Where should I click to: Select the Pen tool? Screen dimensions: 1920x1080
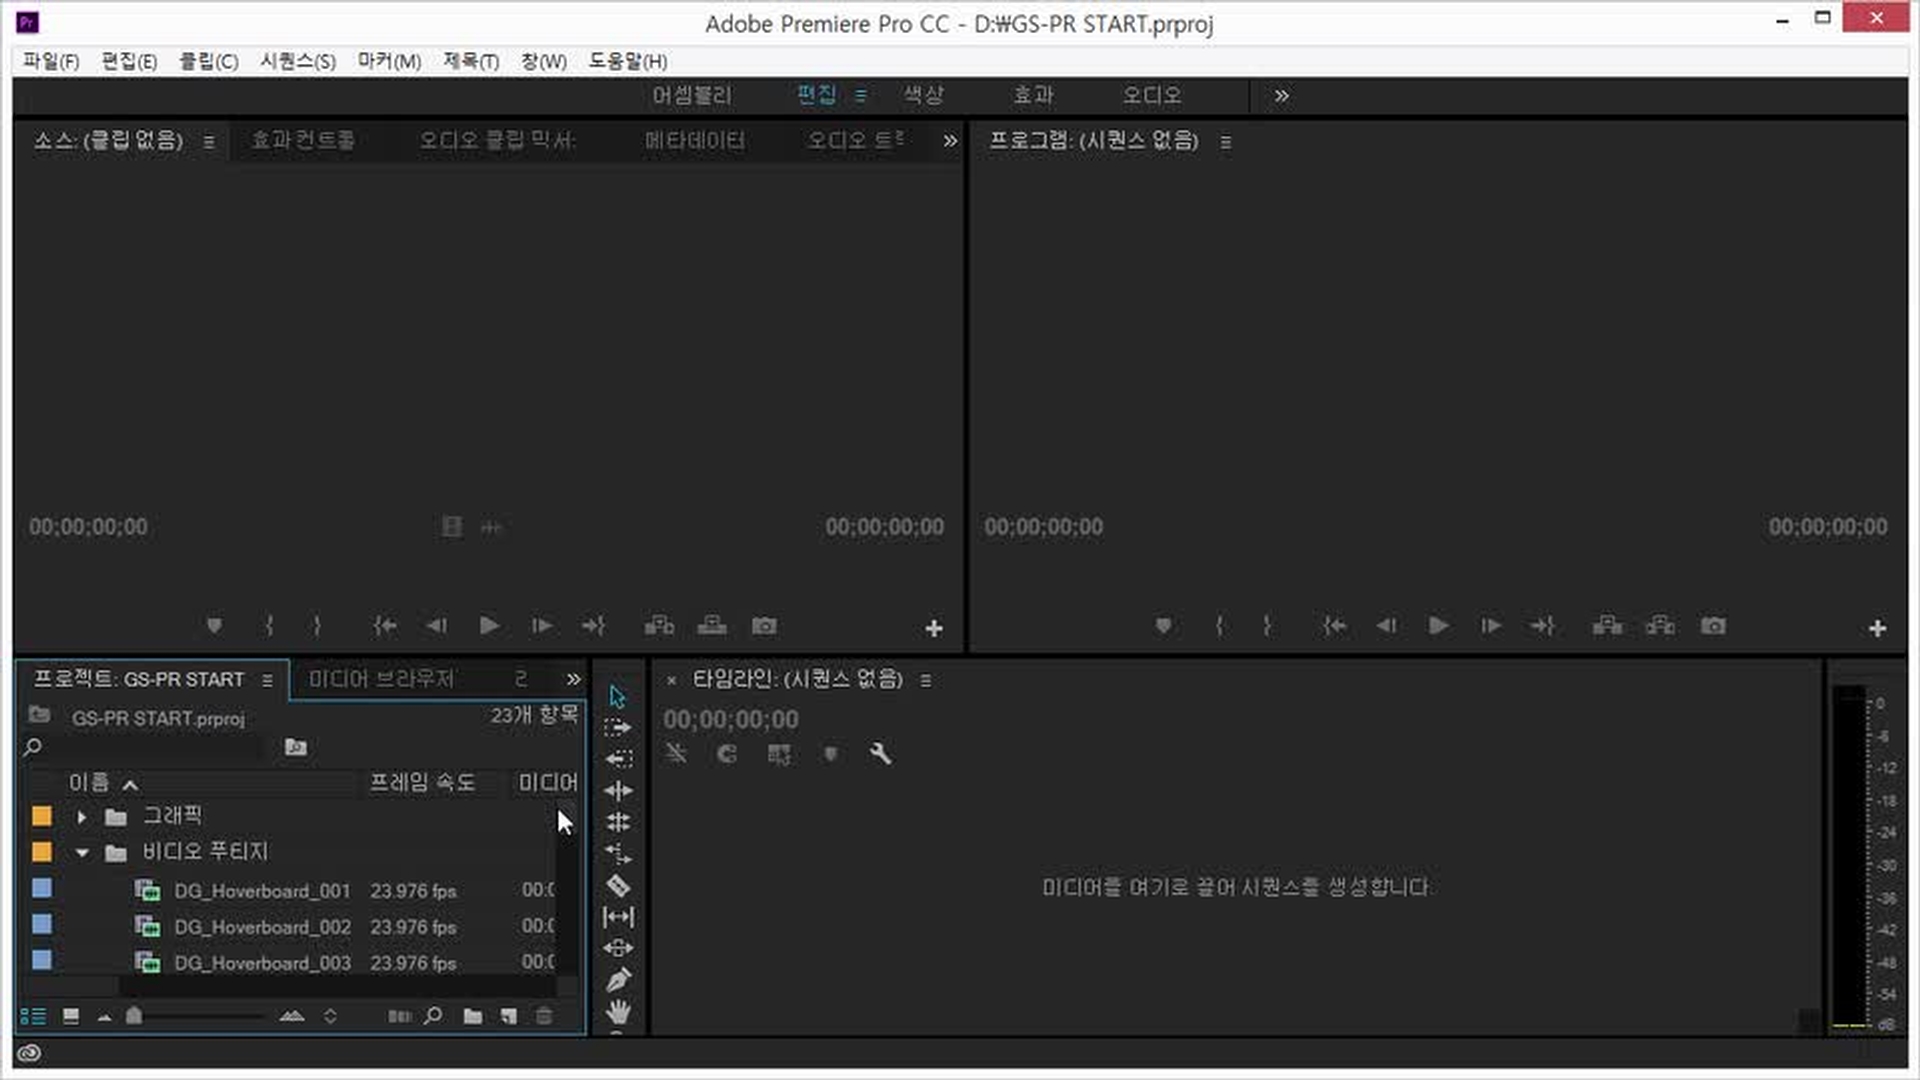[x=618, y=980]
